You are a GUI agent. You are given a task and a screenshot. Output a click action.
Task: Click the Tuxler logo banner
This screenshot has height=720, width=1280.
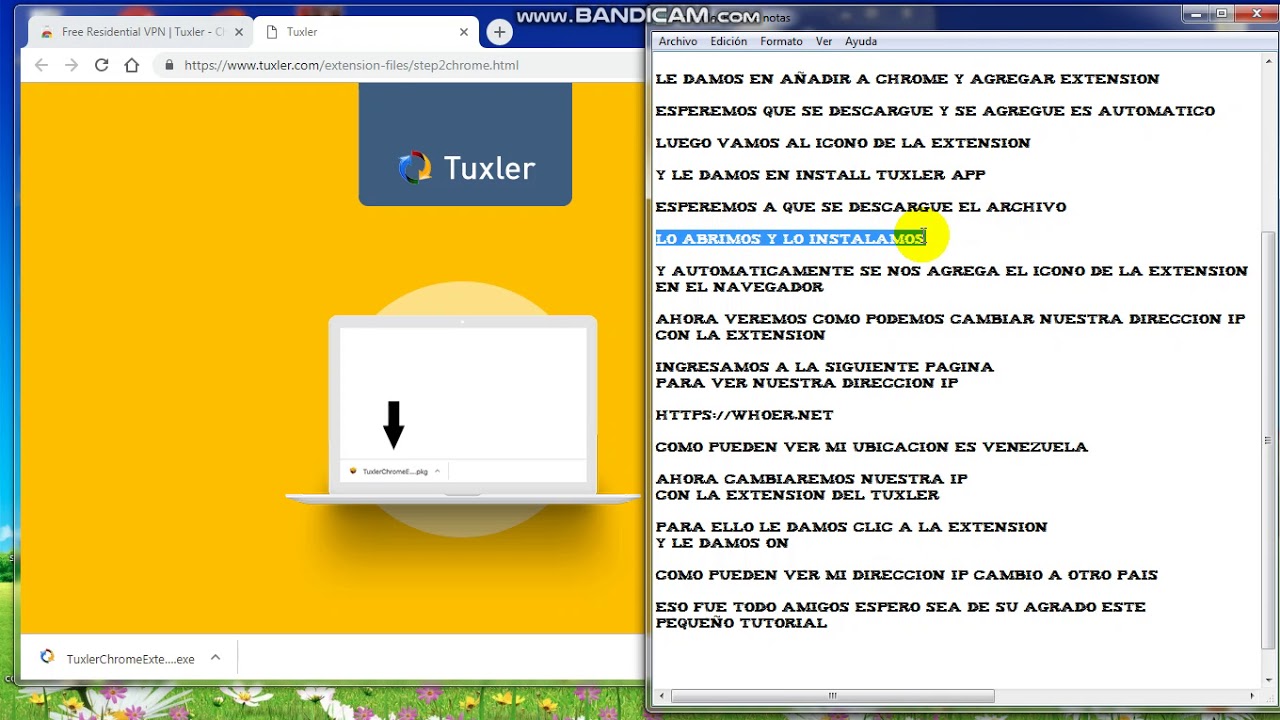(465, 144)
